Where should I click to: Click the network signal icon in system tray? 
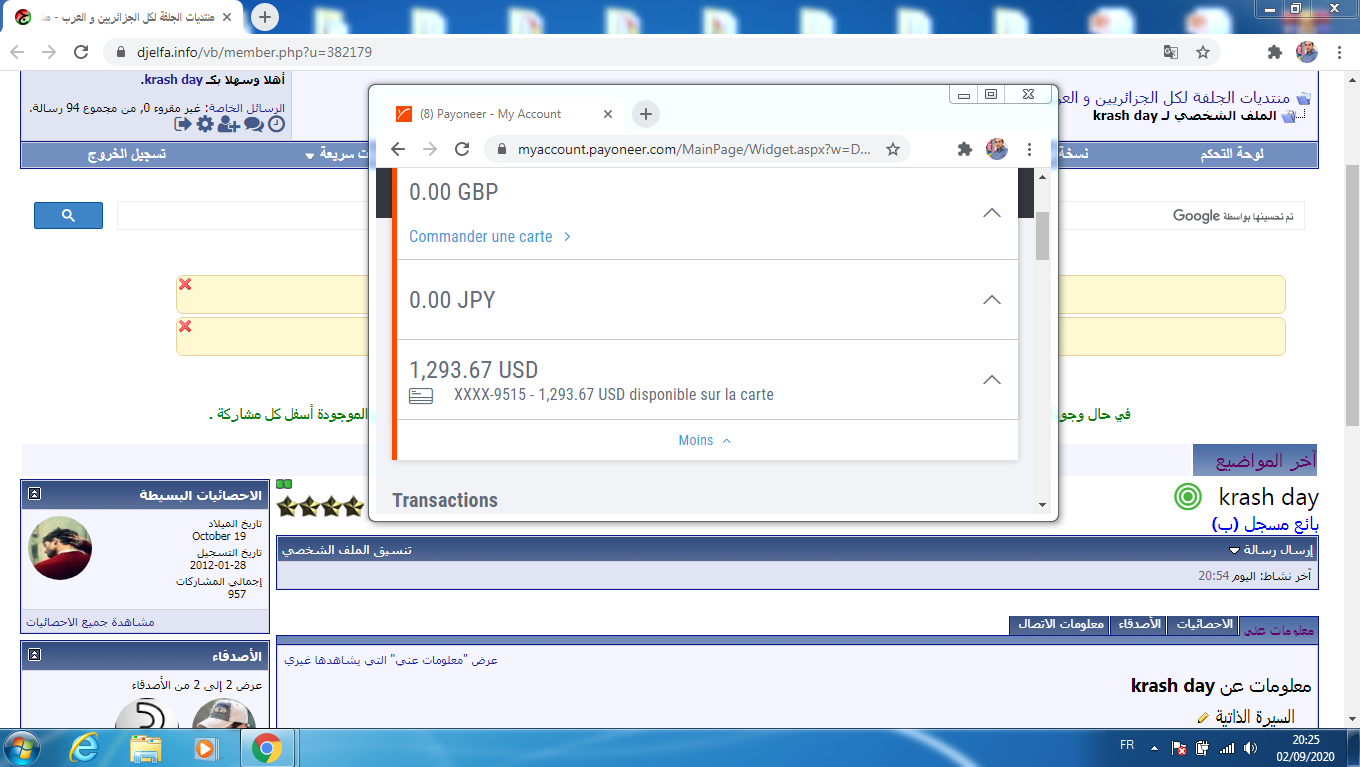click(x=1227, y=747)
